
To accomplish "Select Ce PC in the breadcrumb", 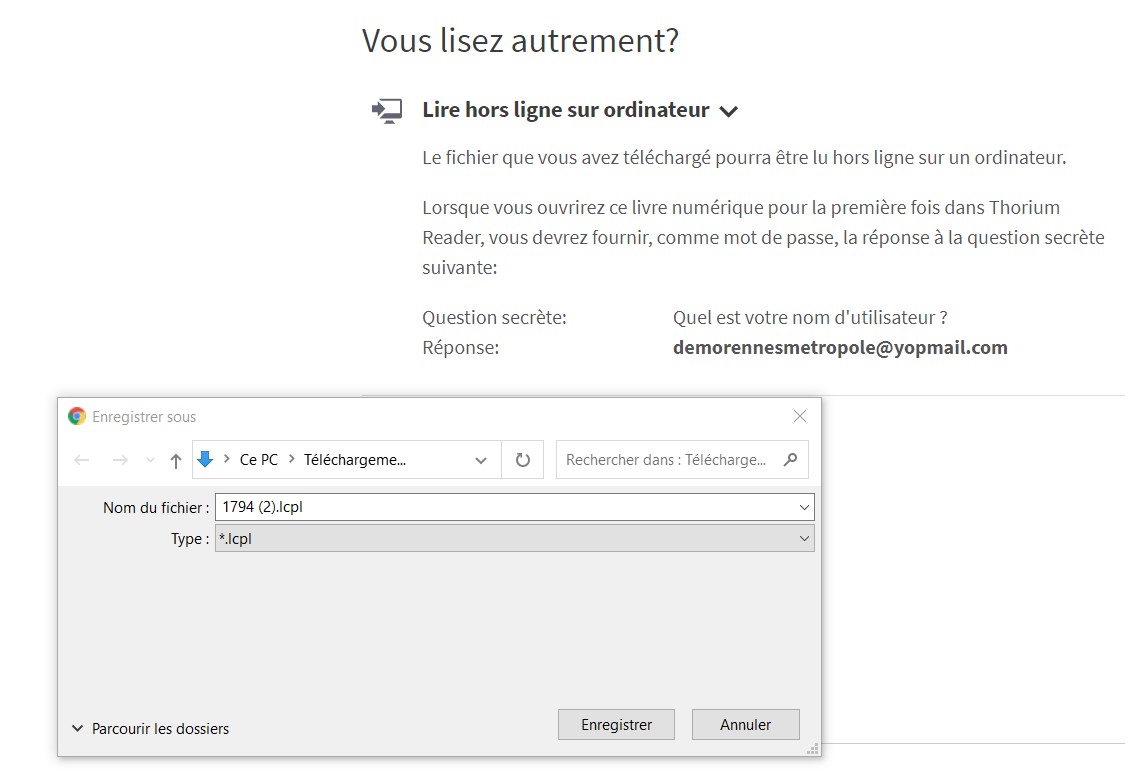I will (259, 460).
